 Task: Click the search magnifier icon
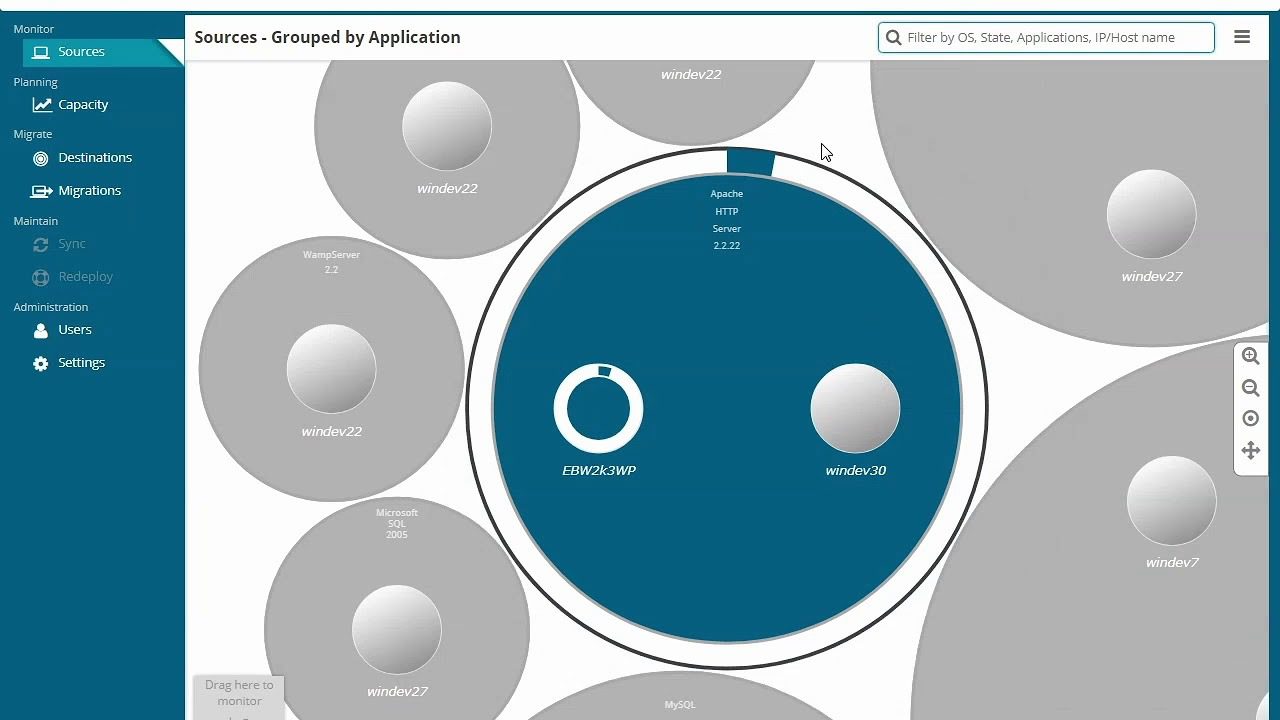tap(894, 38)
